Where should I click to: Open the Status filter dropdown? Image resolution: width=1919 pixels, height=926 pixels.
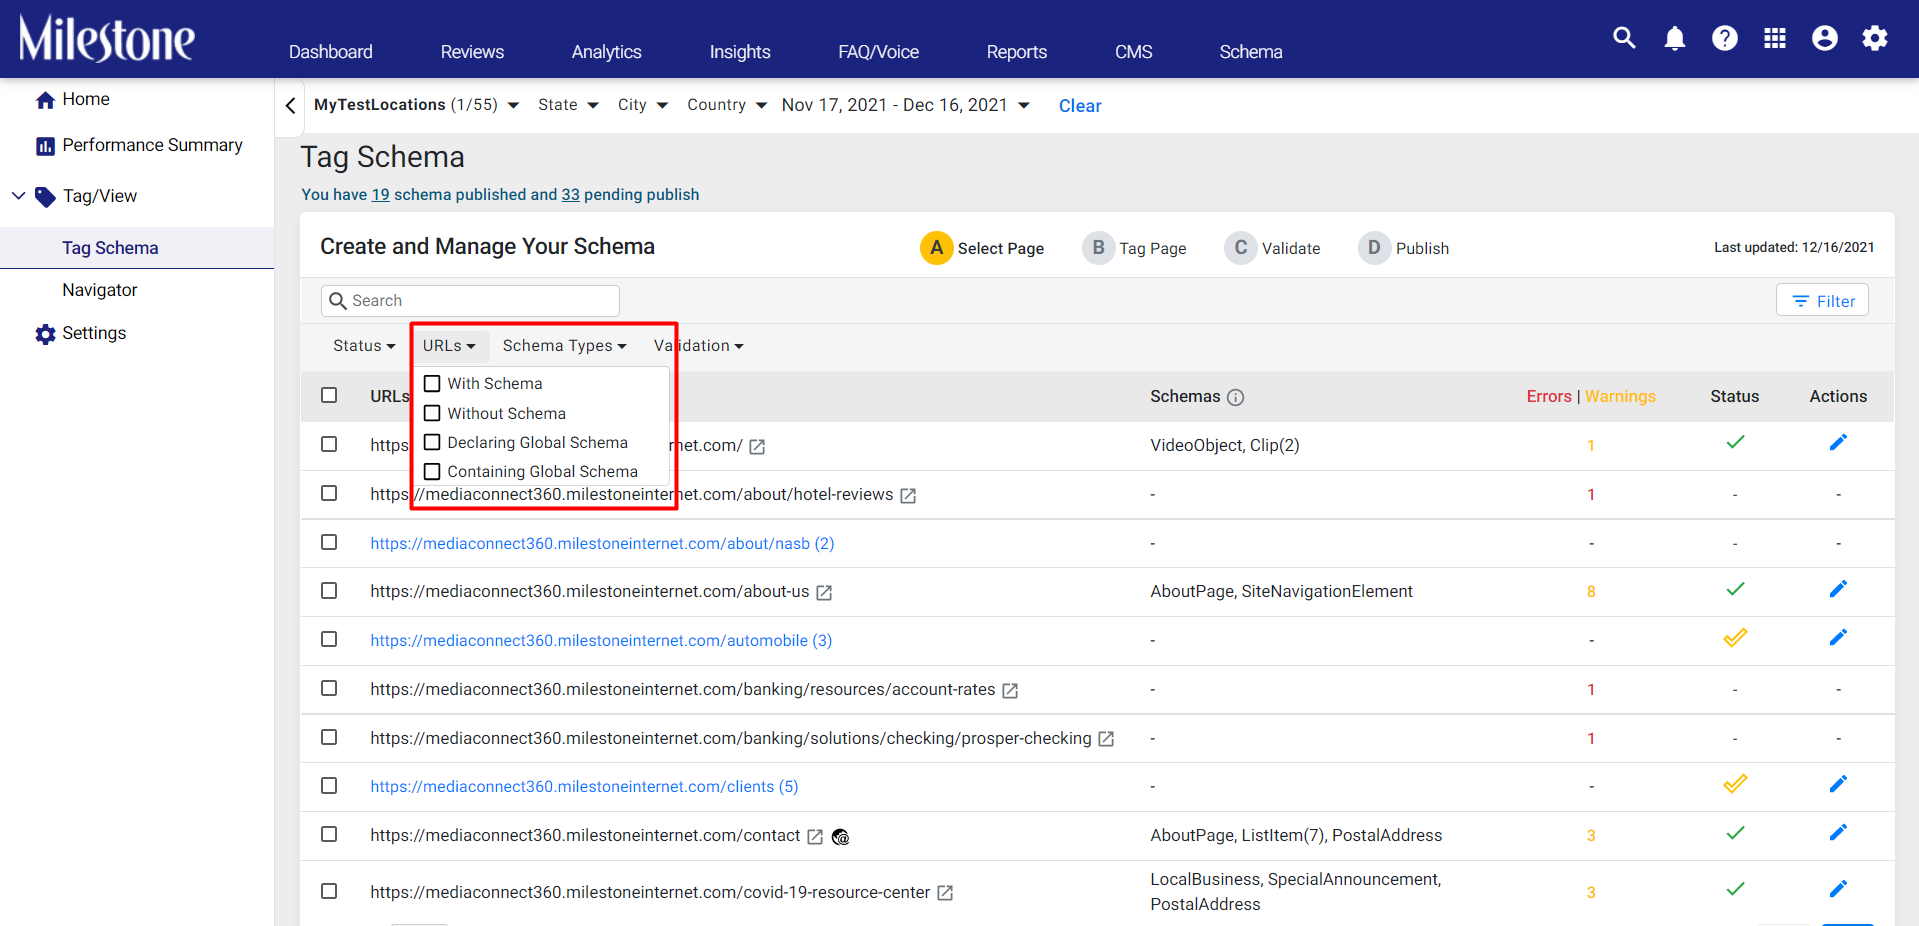pos(364,346)
